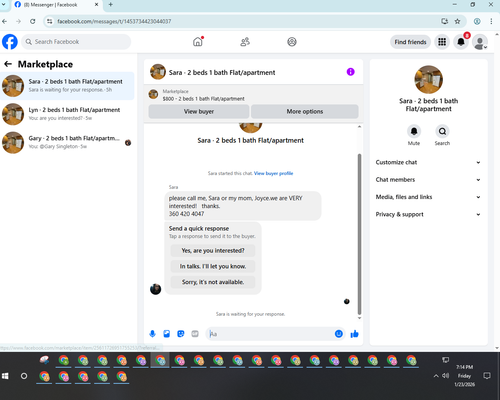This screenshot has width=500, height=400.
Task: Send quick reply 'Sorry, it's not available.'
Action: click(213, 282)
